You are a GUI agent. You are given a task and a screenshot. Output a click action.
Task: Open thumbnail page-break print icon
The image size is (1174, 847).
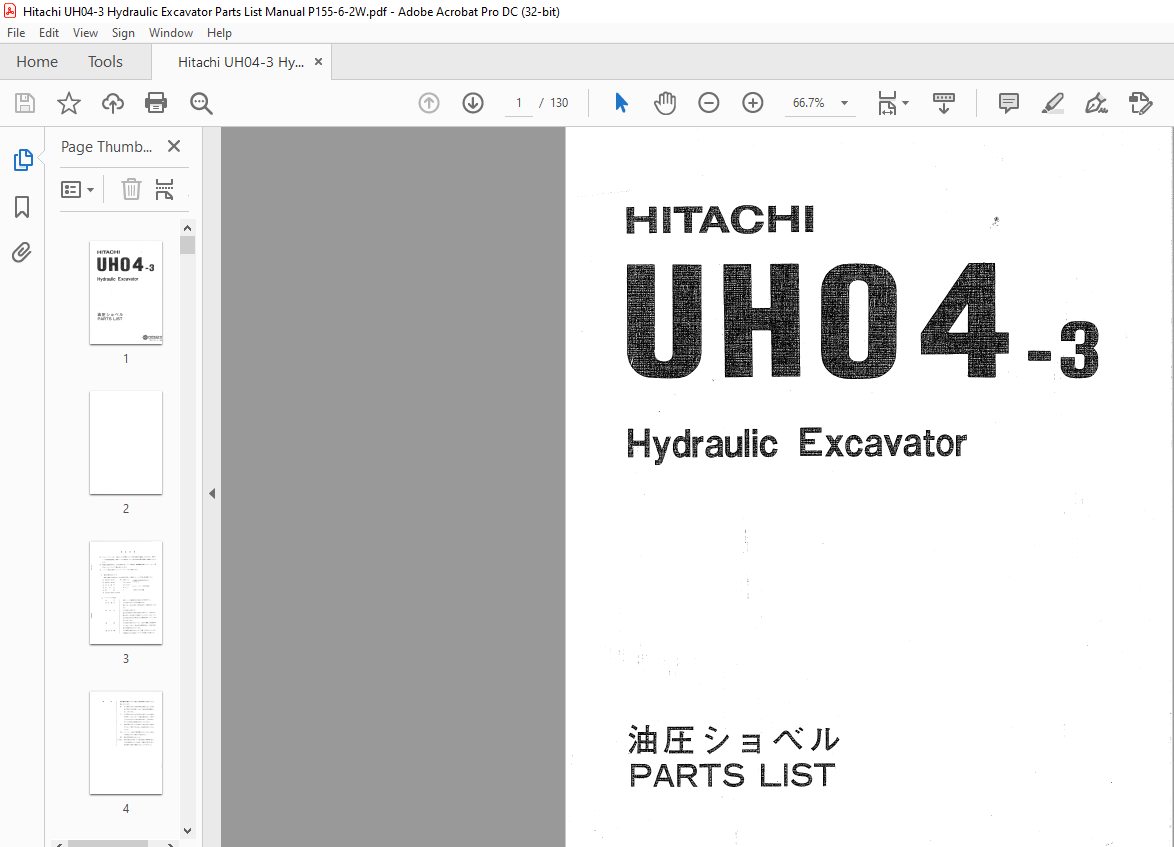point(164,189)
